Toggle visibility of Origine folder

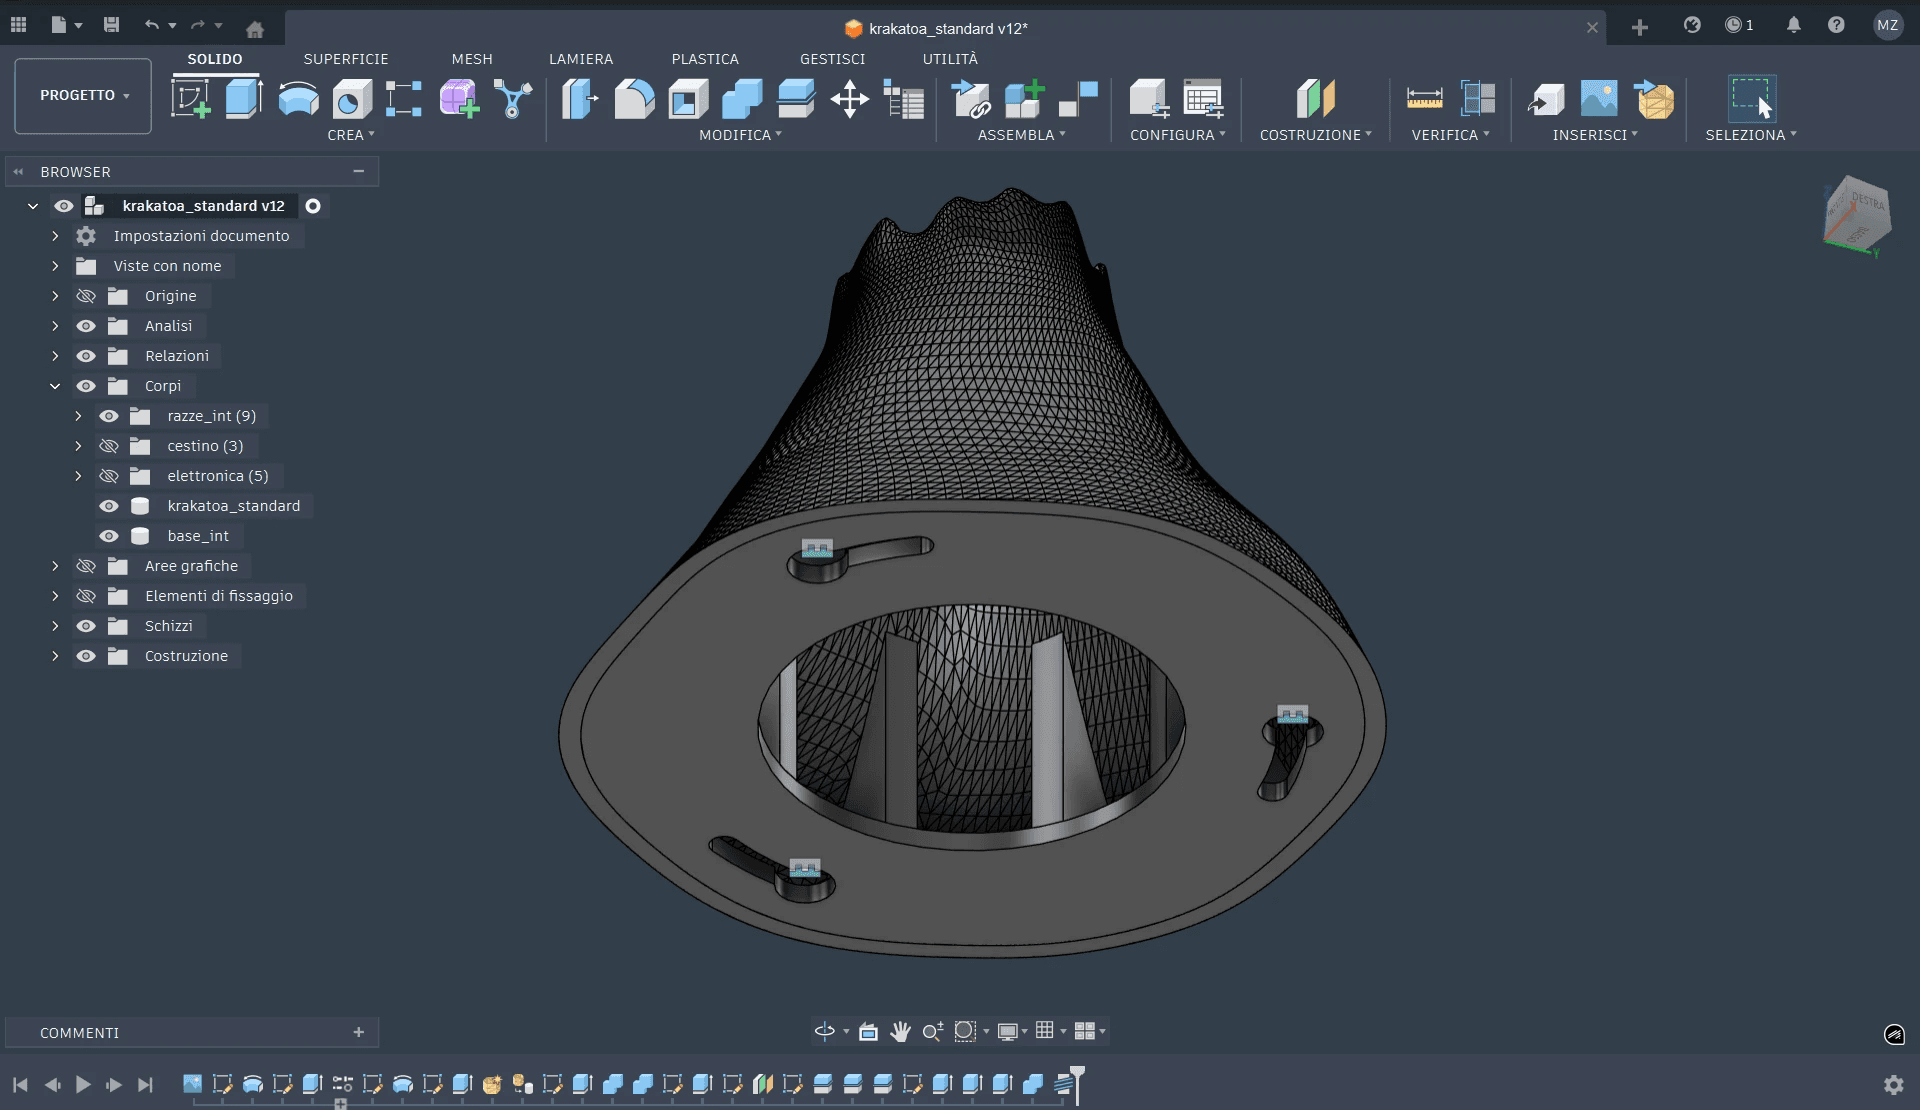tap(86, 296)
